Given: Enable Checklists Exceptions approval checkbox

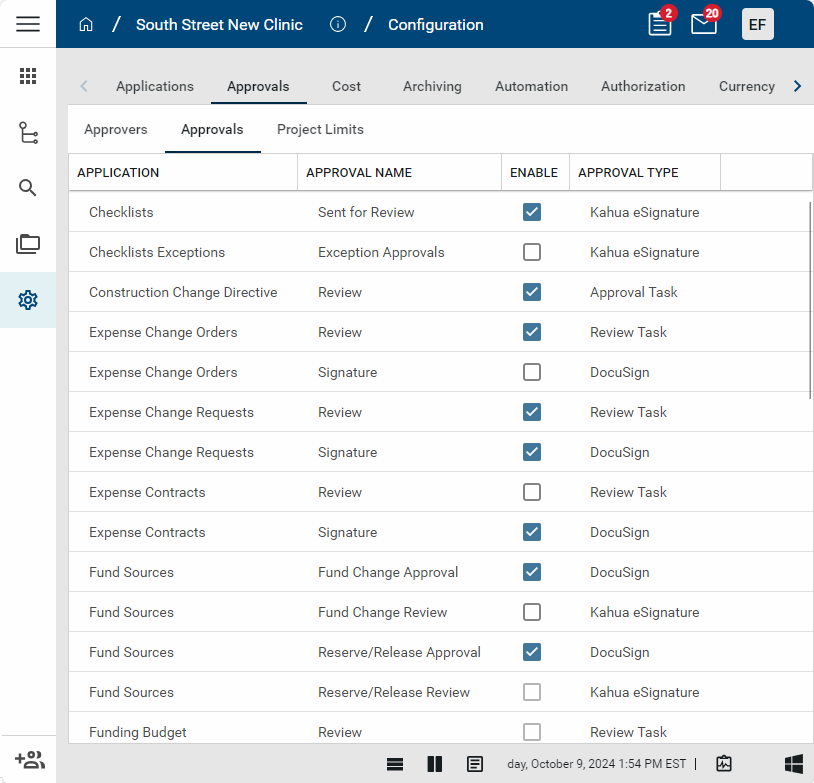Looking at the screenshot, I should point(532,252).
